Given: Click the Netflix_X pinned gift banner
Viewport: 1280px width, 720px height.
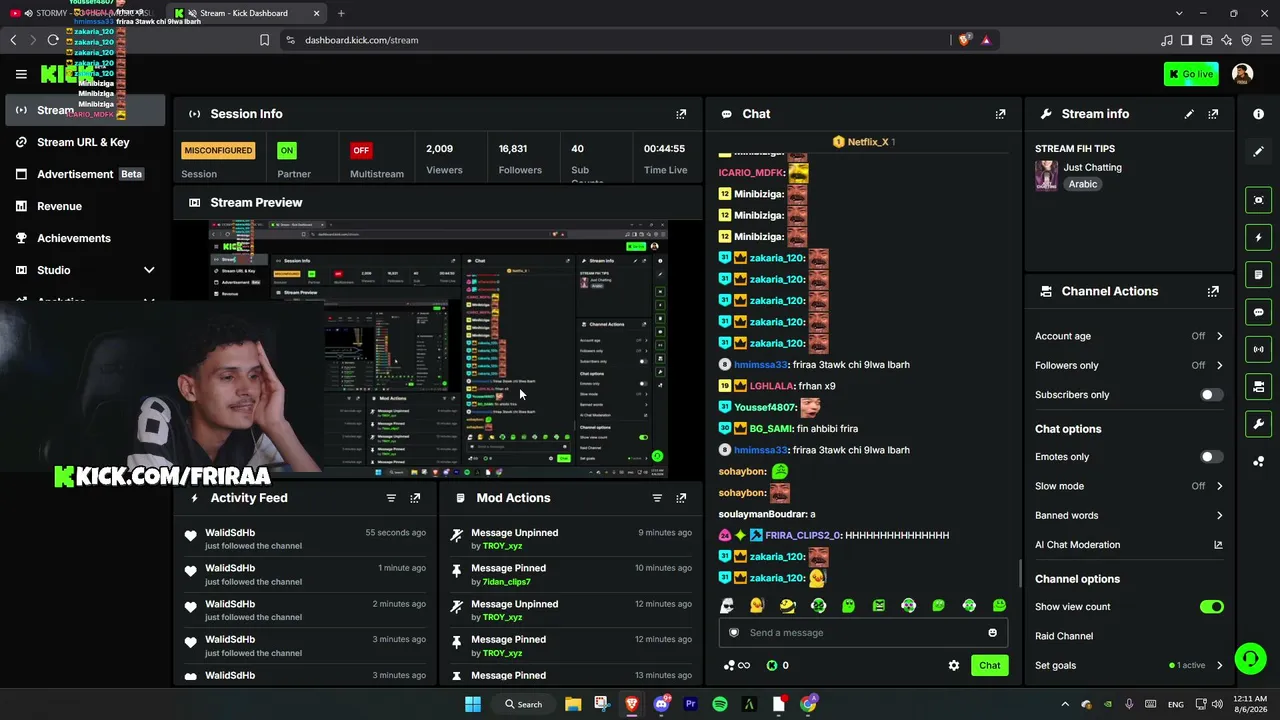Looking at the screenshot, I should (864, 142).
